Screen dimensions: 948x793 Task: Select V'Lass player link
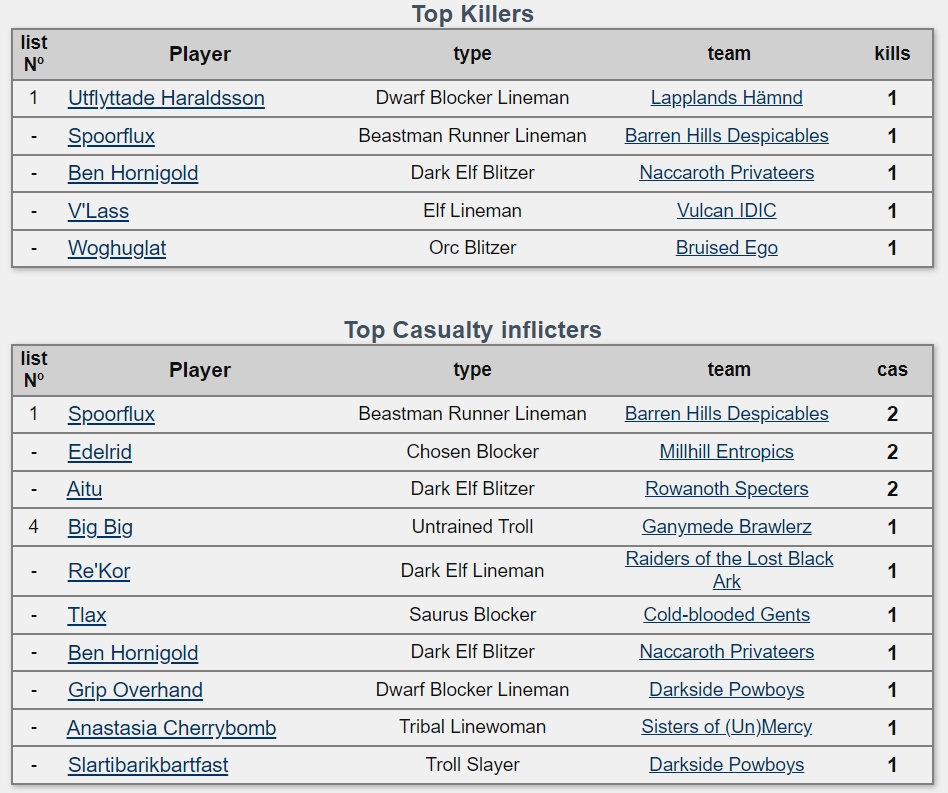(x=98, y=211)
